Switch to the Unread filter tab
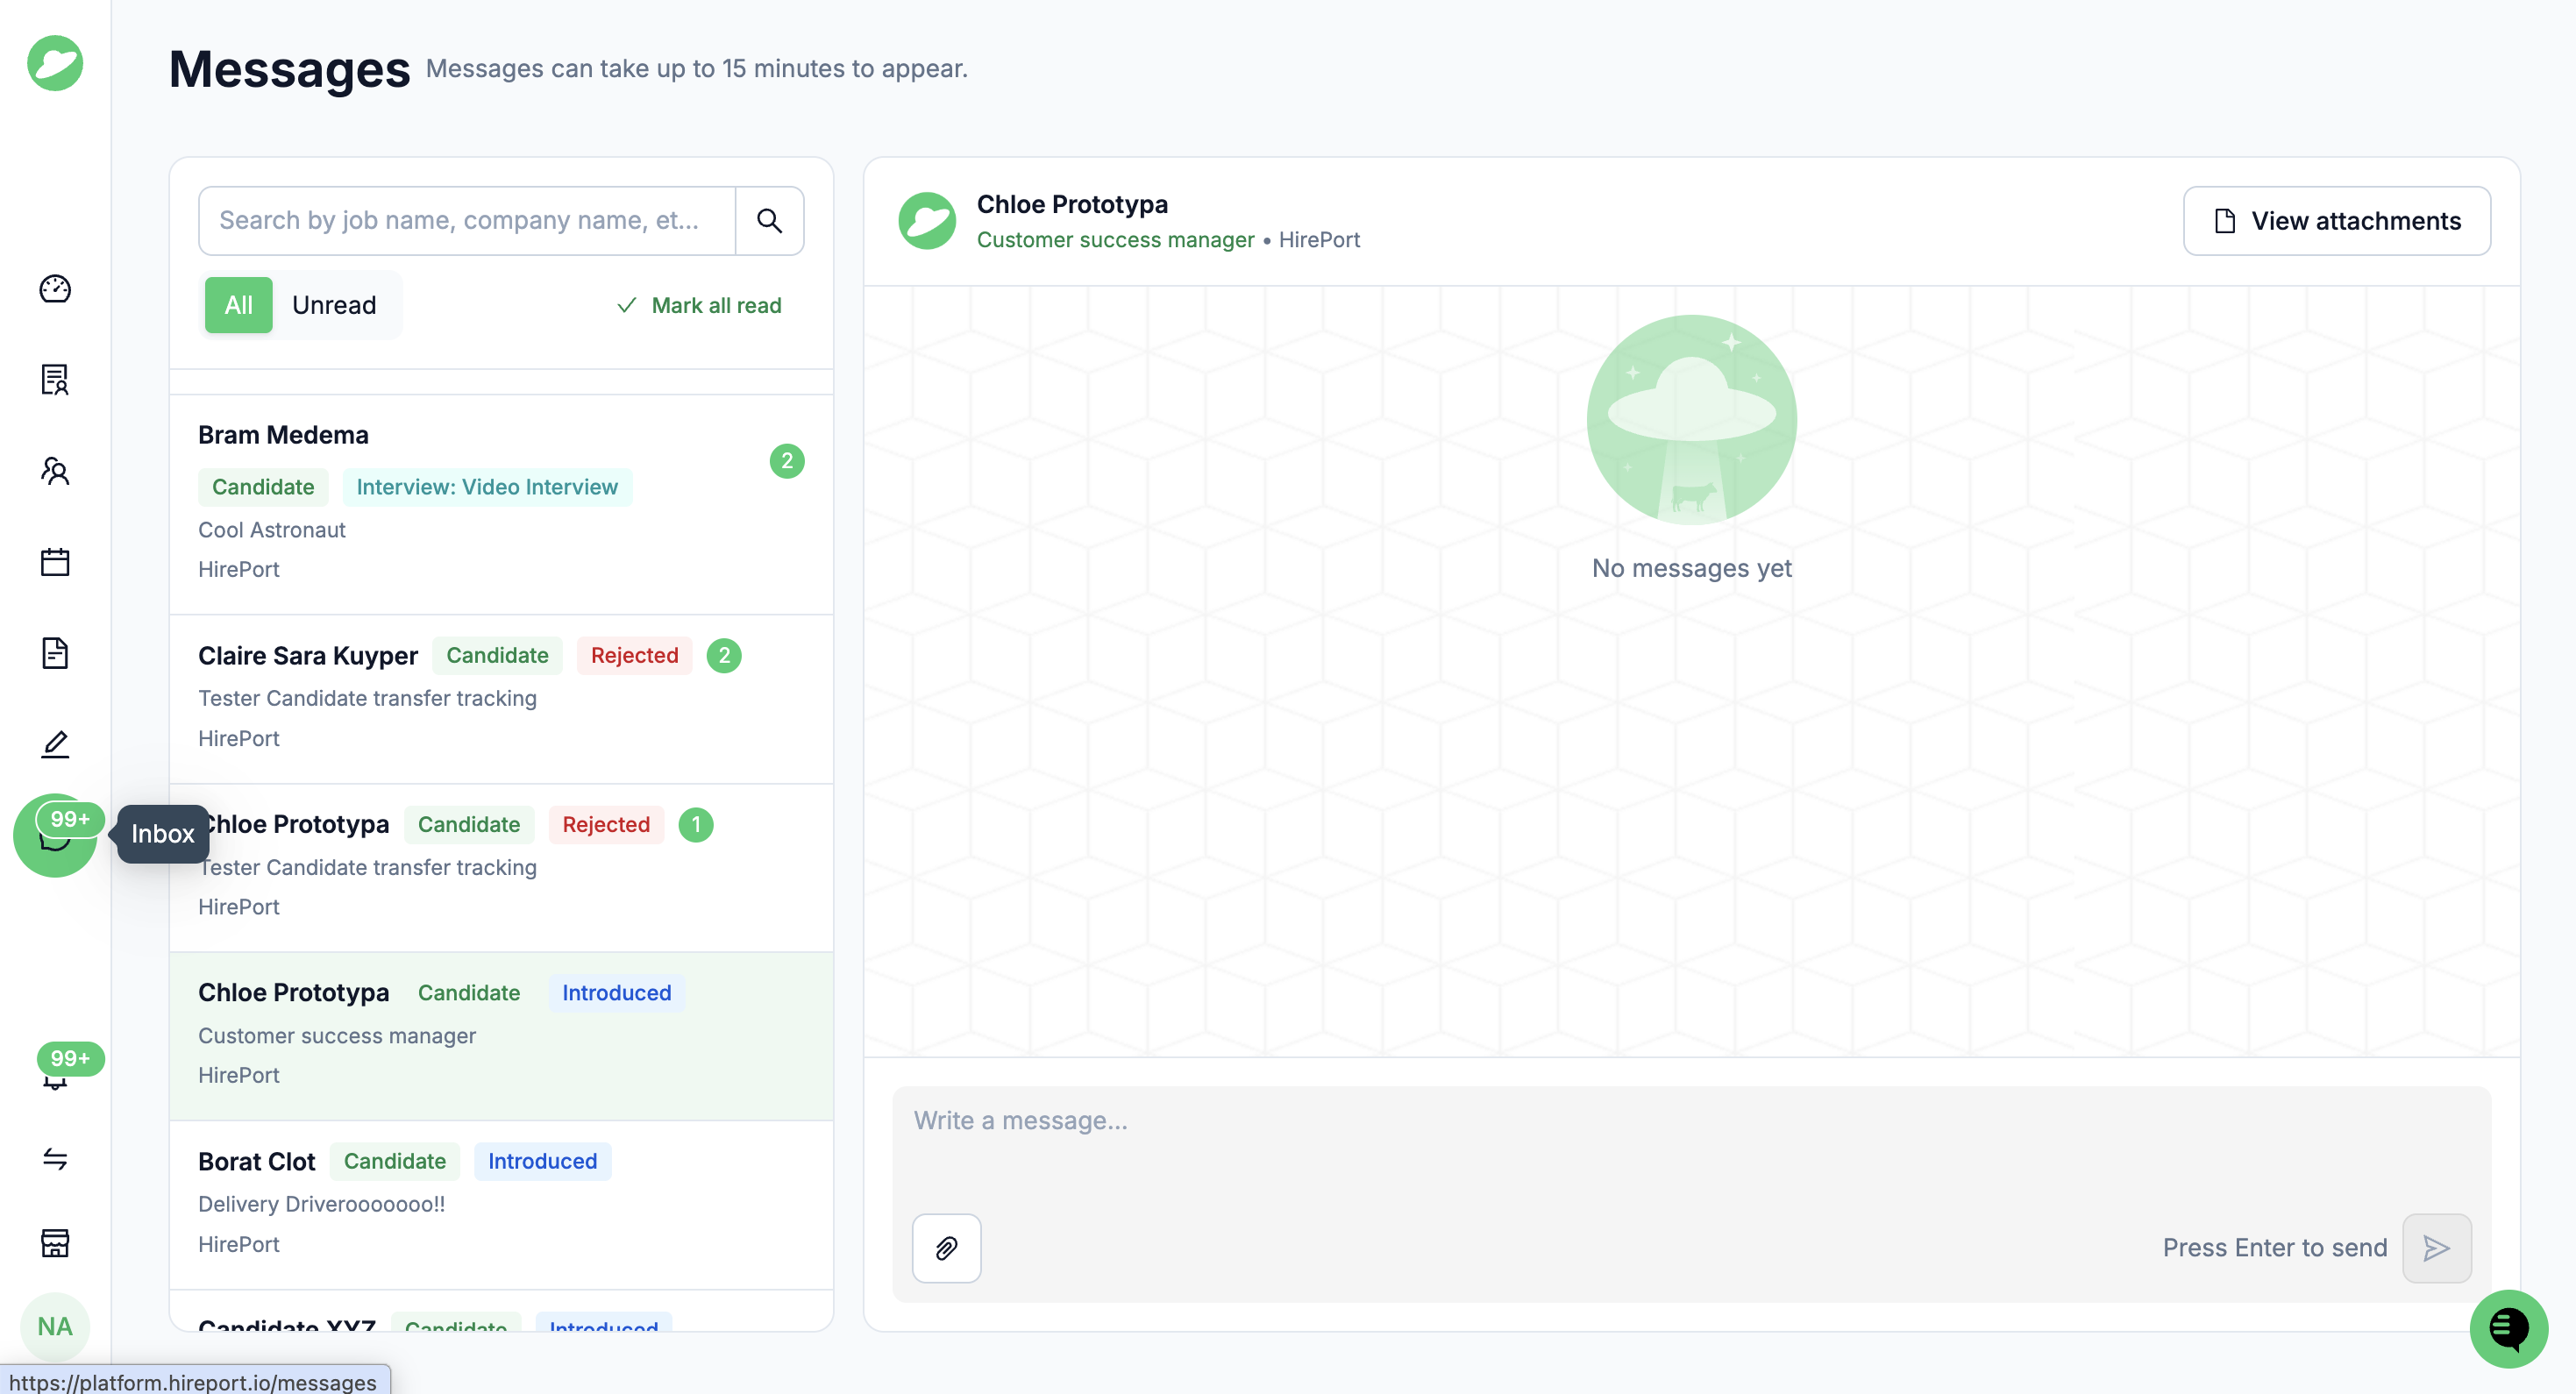The height and width of the screenshot is (1394, 2576). coord(334,305)
